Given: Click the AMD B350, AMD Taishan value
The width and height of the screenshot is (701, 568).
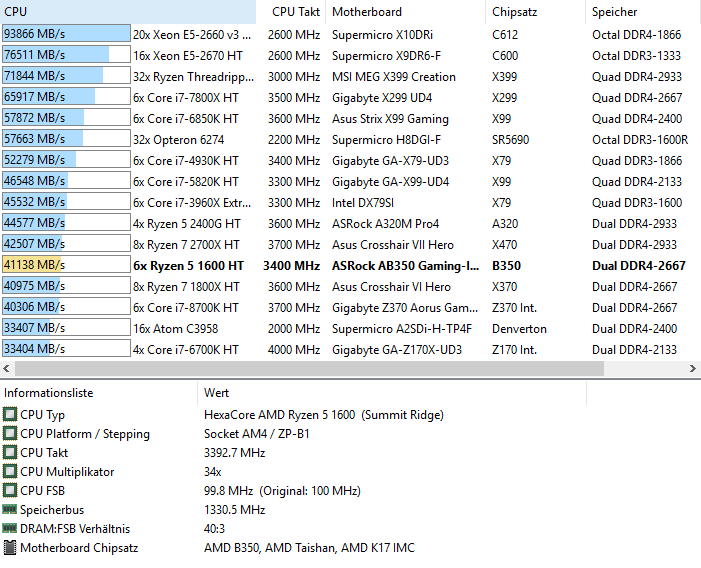Looking at the screenshot, I should 309,547.
